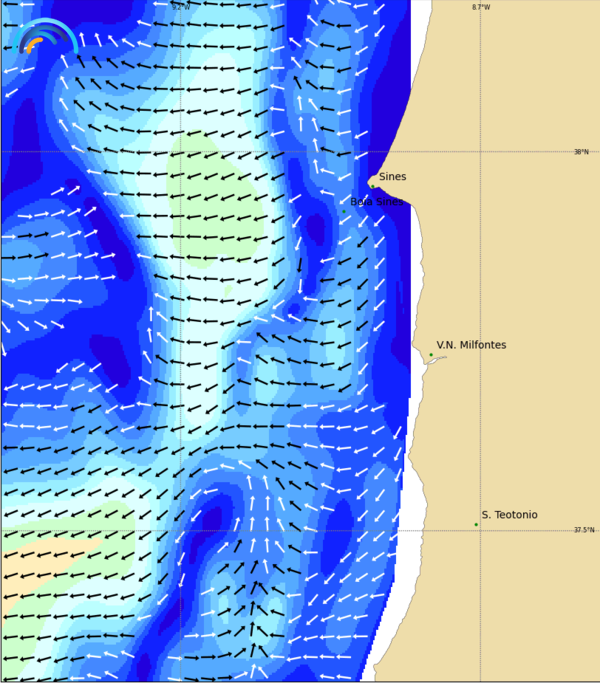
Task: Select the Beja Sines label
Action: (x=377, y=201)
